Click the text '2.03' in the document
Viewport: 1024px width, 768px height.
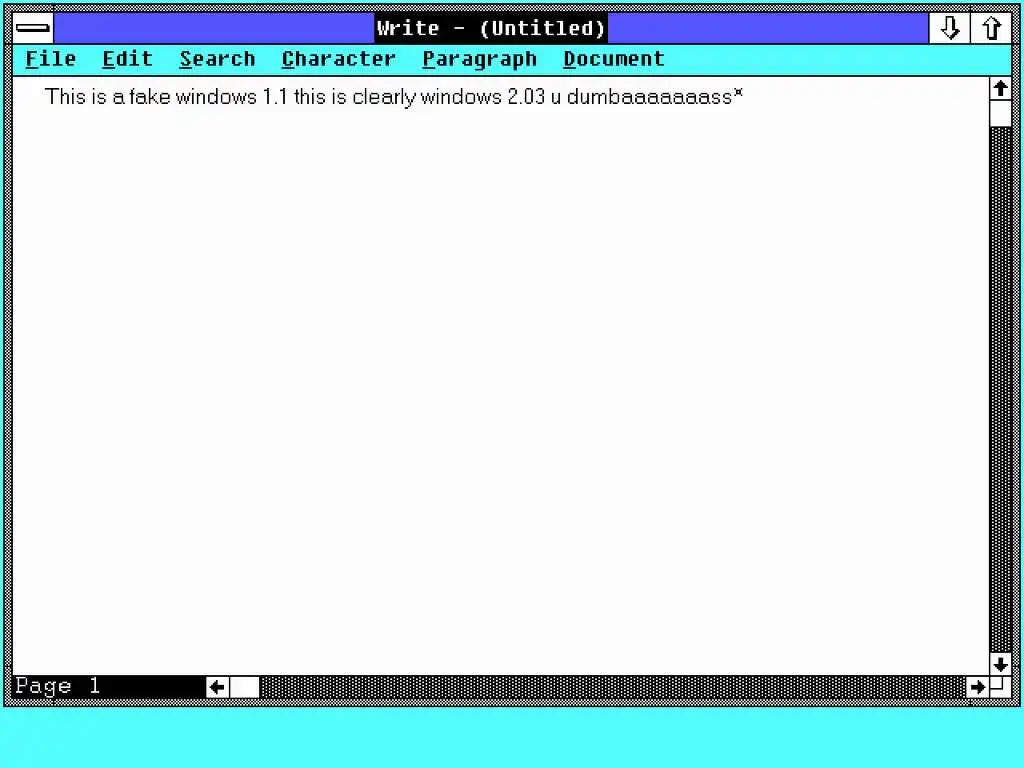(526, 97)
